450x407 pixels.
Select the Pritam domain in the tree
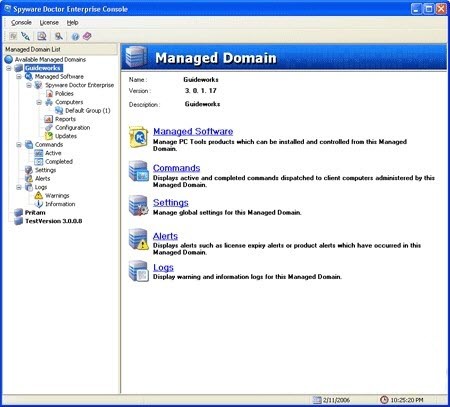tap(35, 213)
